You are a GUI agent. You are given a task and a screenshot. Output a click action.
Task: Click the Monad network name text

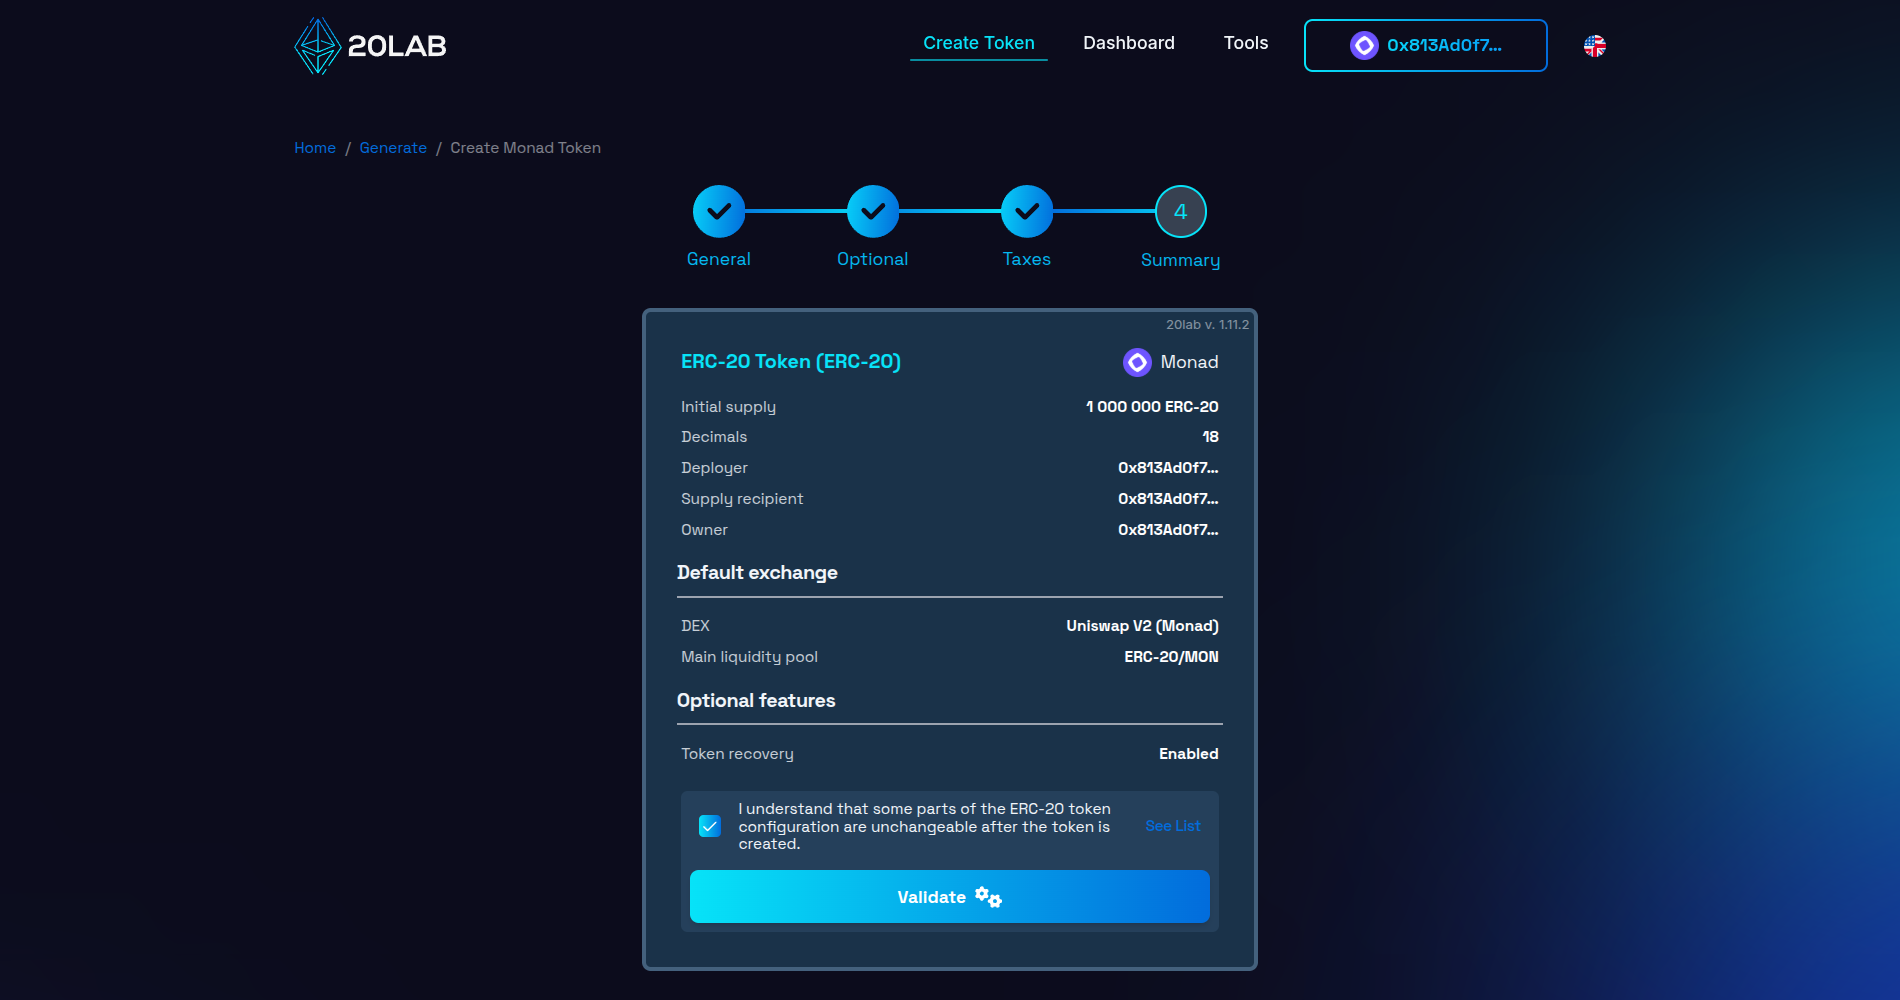(1190, 362)
